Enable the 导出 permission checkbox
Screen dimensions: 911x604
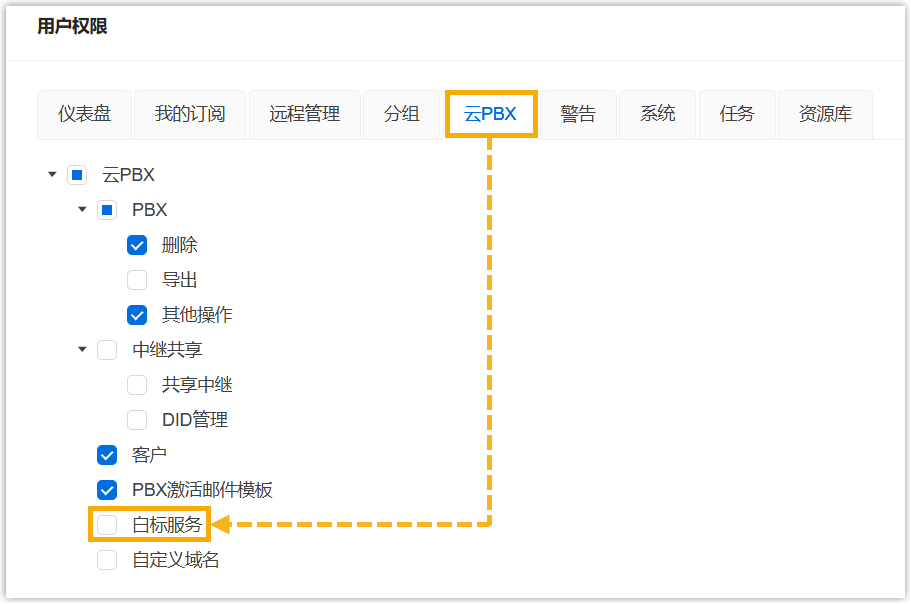point(137,280)
